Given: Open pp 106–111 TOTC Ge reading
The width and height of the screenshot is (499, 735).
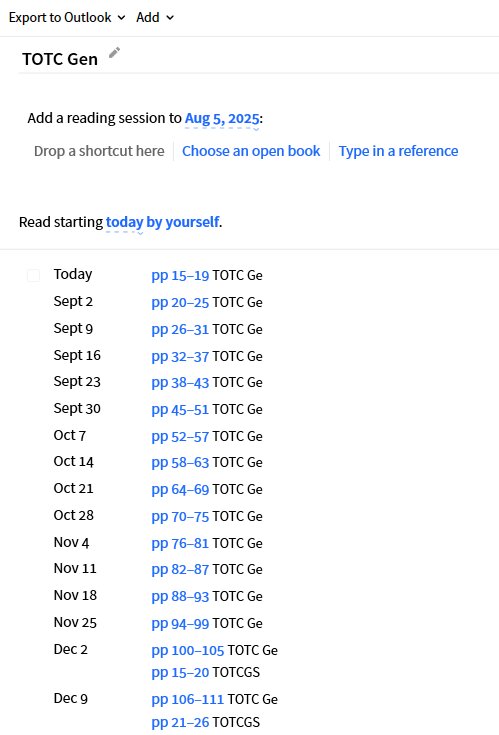Looking at the screenshot, I should click(187, 699).
